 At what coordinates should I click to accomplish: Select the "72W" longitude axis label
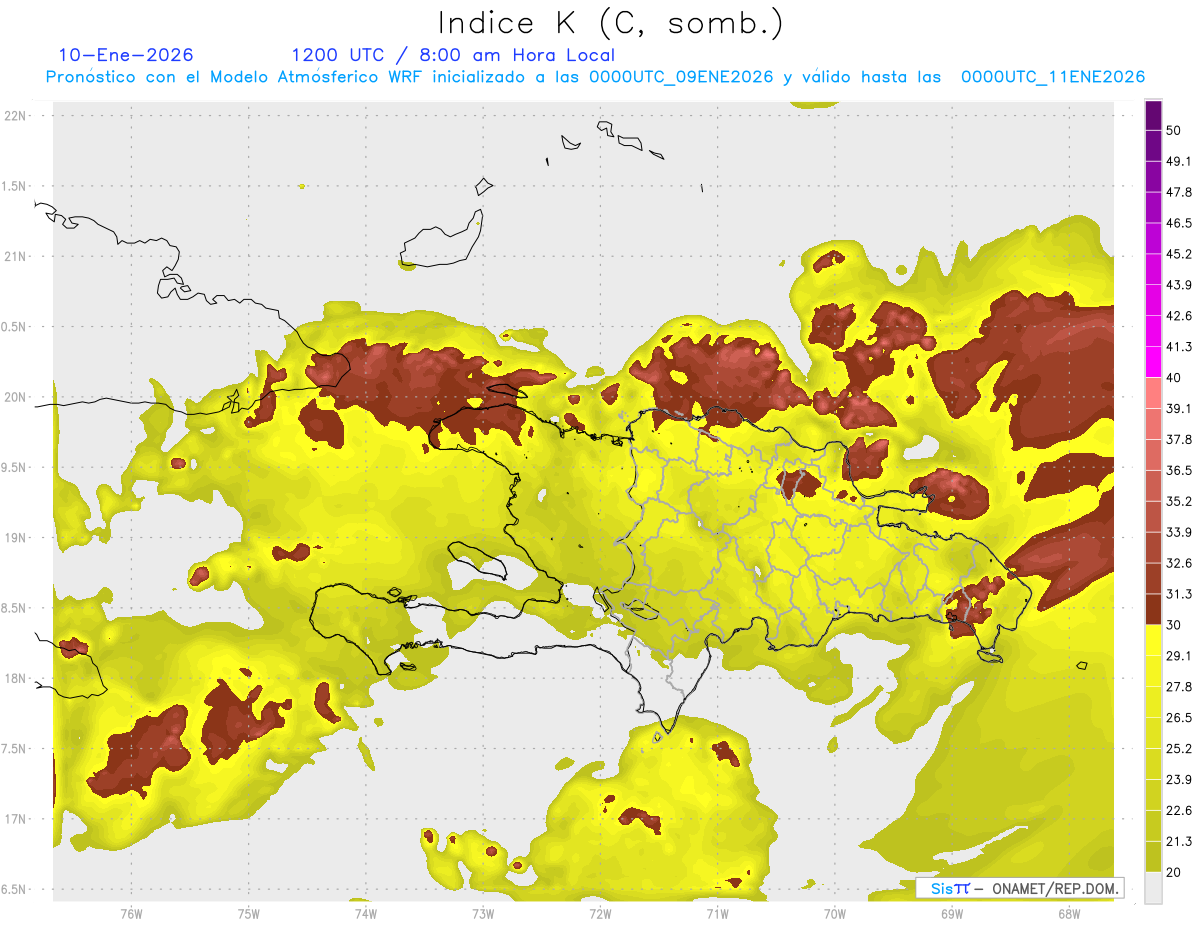pos(600,914)
